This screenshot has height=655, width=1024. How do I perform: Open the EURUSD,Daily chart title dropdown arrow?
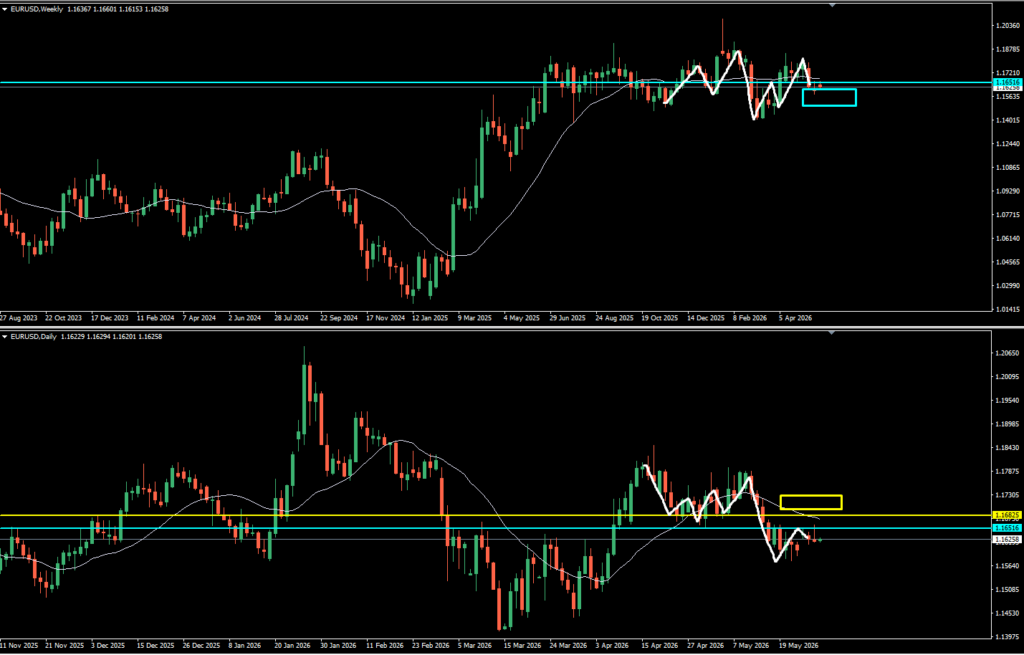5,337
